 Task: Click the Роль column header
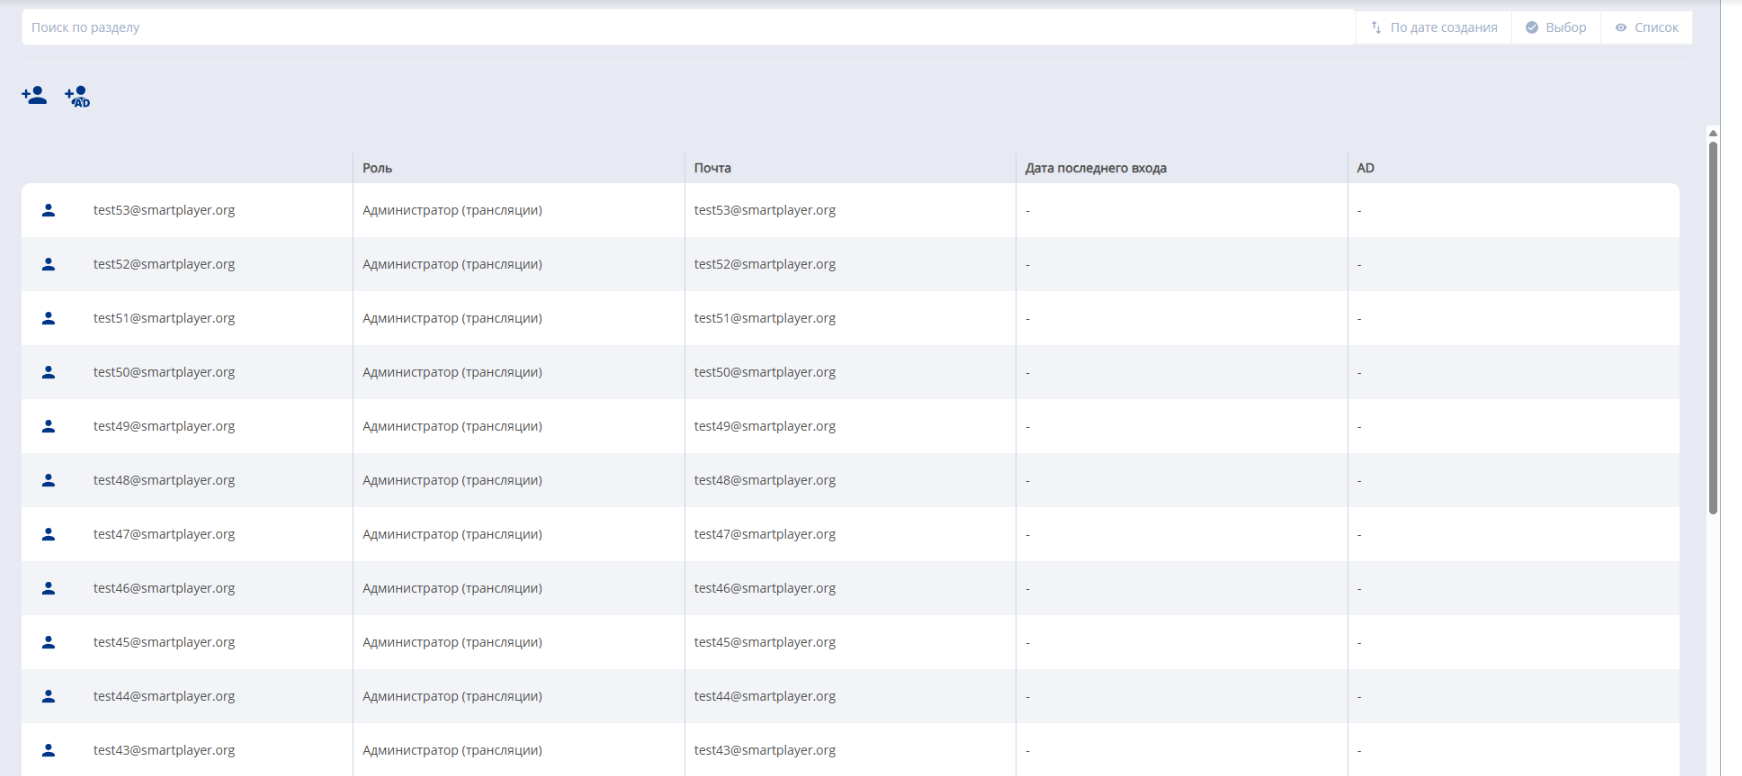pyautogui.click(x=377, y=168)
